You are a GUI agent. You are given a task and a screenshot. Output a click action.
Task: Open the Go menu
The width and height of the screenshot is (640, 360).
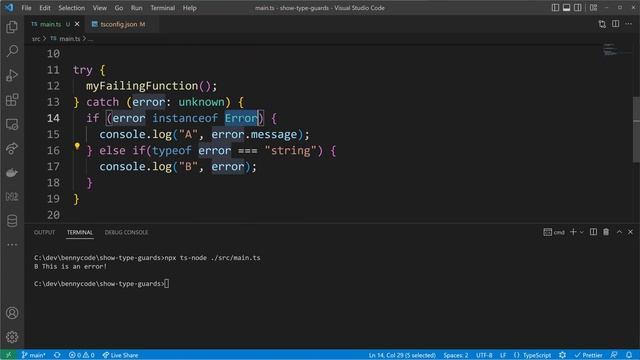[119, 8]
